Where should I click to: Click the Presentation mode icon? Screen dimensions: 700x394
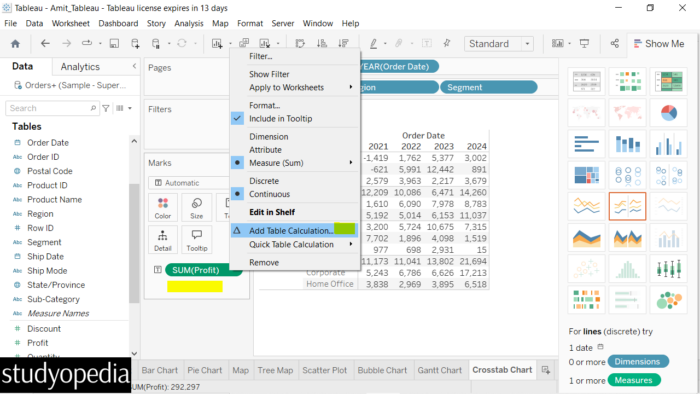pyautogui.click(x=584, y=43)
